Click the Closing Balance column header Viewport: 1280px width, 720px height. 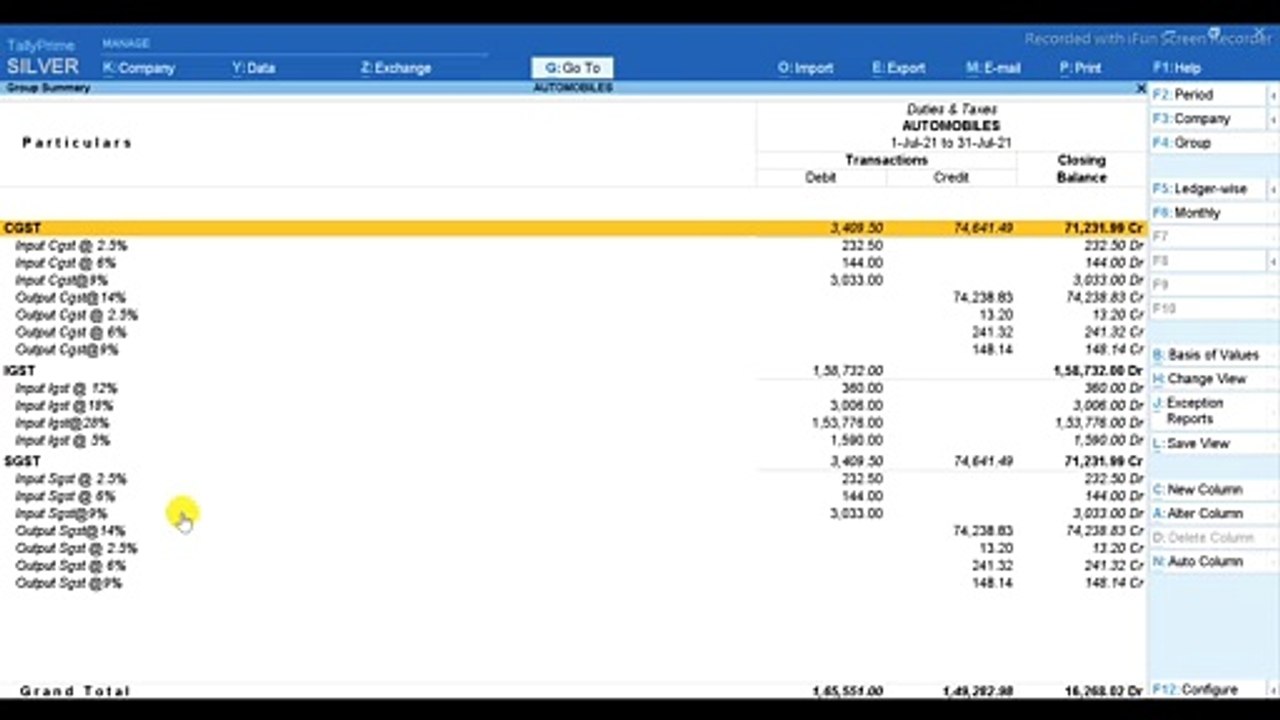click(1081, 168)
